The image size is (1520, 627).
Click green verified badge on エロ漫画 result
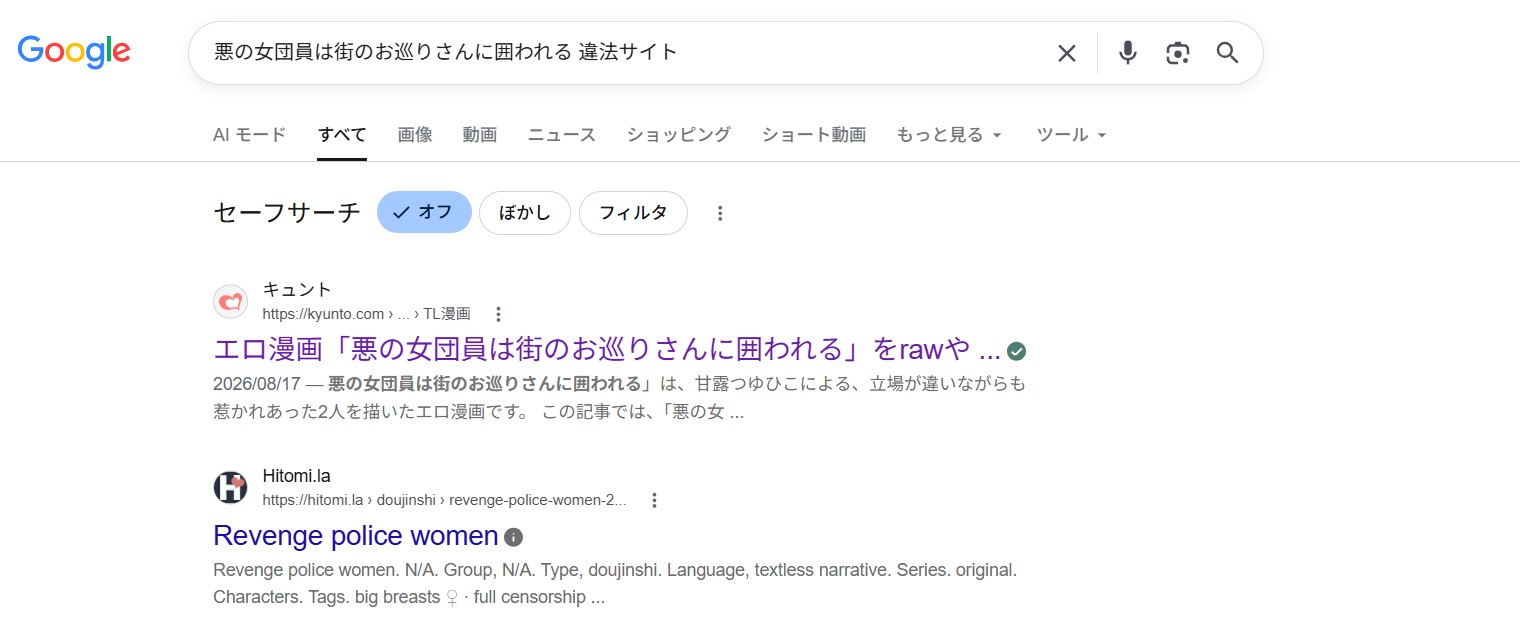click(1017, 351)
